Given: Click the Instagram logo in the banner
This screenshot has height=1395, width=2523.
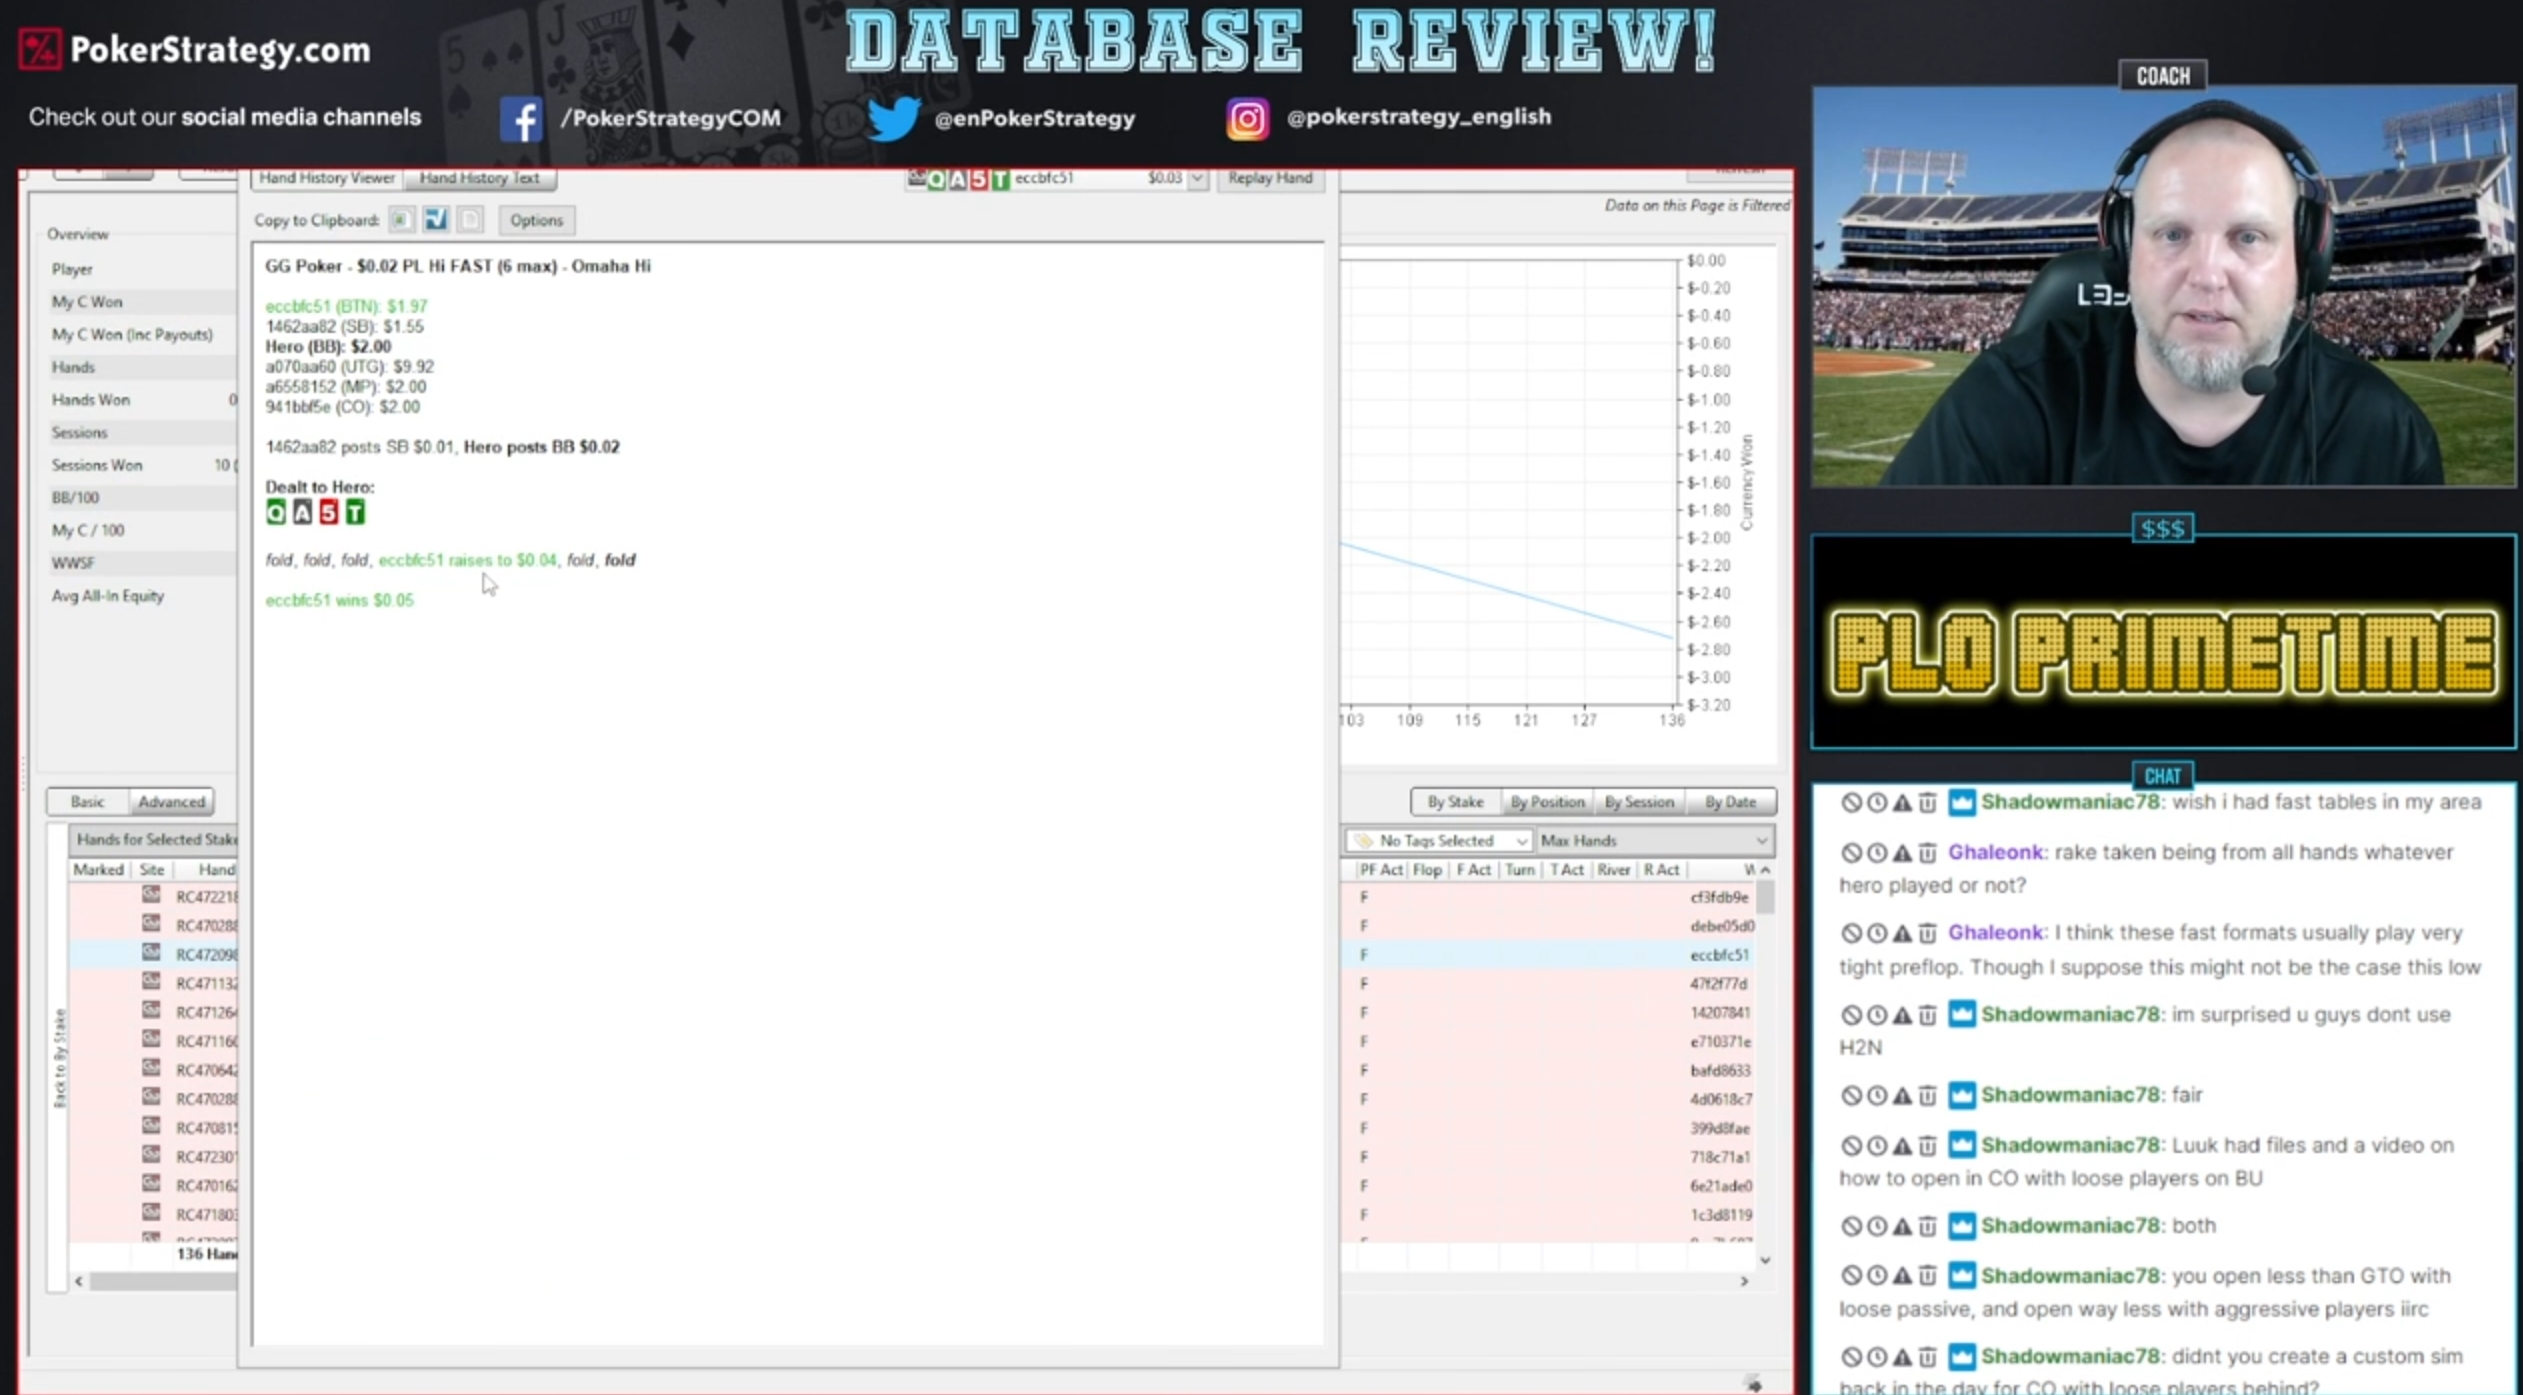Looking at the screenshot, I should [x=1247, y=119].
